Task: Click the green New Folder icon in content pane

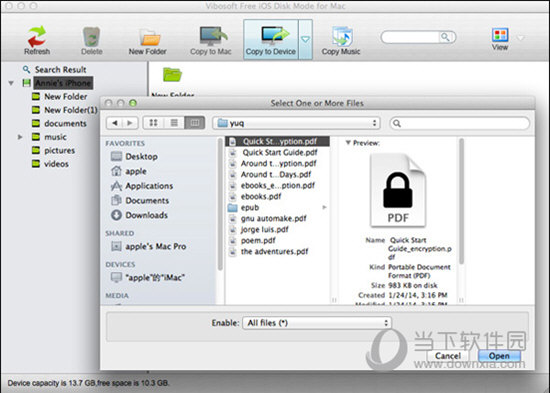Action: 172,74
